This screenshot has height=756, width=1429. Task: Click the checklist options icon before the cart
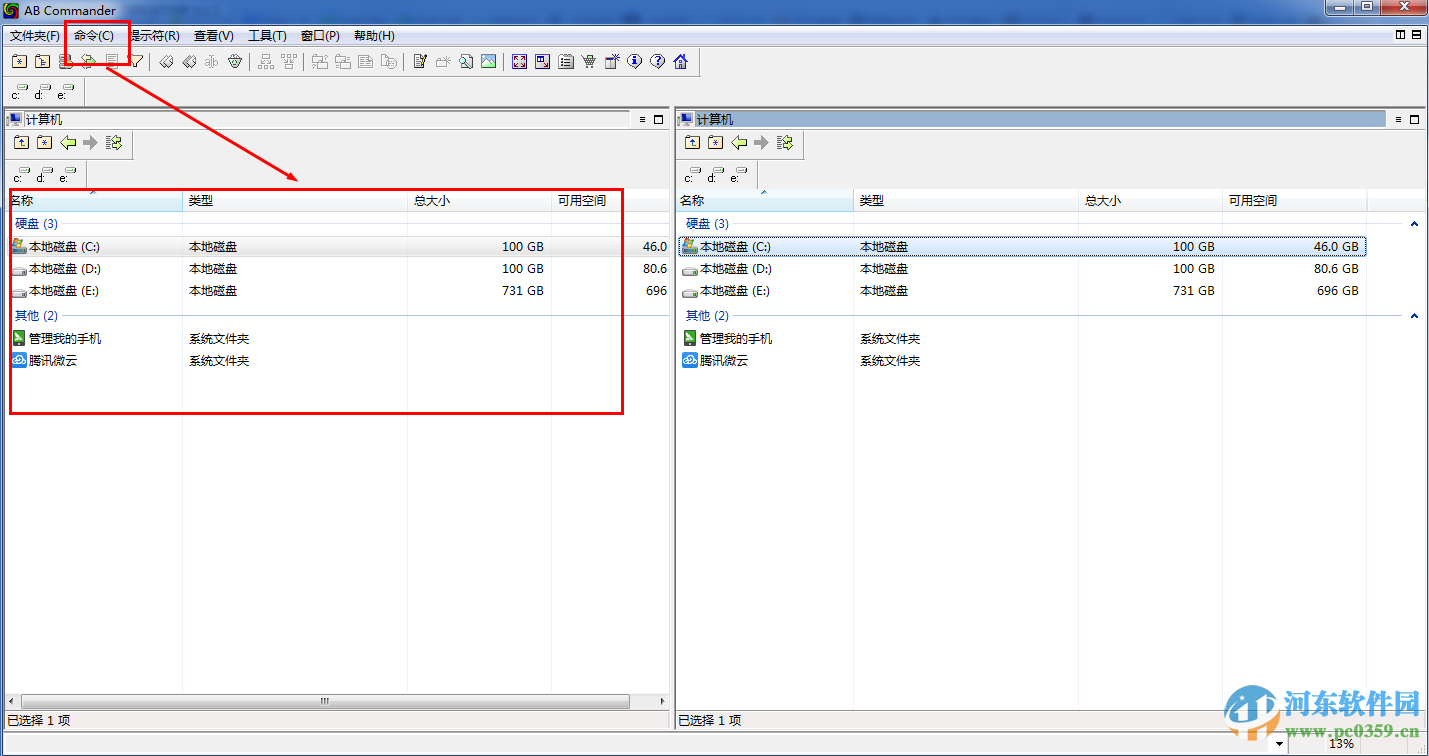(566, 62)
